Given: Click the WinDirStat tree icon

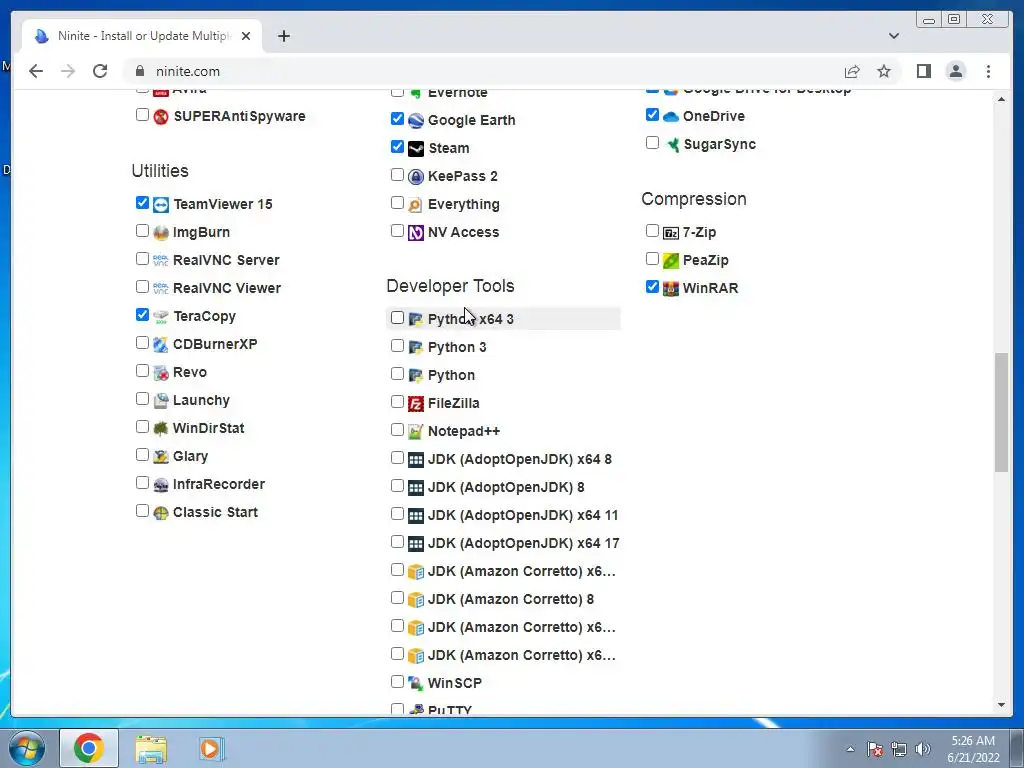Looking at the screenshot, I should 161,428.
